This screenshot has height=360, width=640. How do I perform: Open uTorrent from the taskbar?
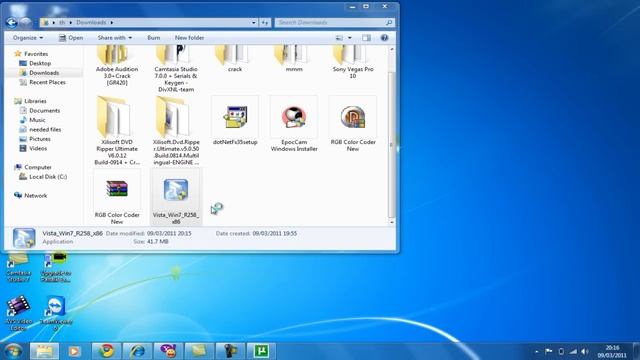(261, 351)
